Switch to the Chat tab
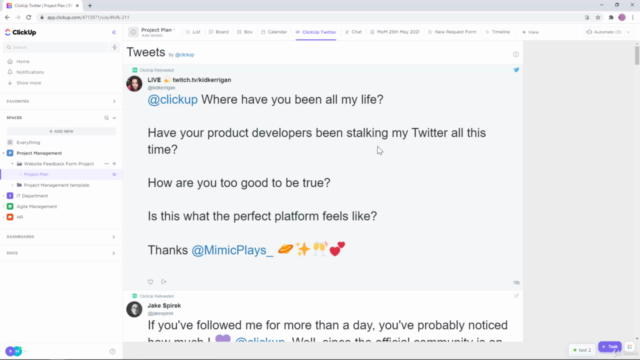Screen dimensions: 640x360 click(x=353, y=32)
